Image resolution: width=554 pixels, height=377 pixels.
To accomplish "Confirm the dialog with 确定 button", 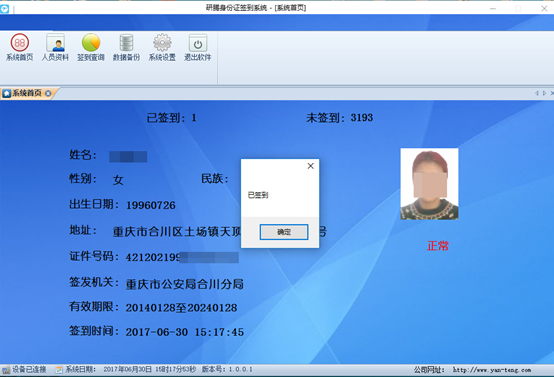I will tap(284, 232).
